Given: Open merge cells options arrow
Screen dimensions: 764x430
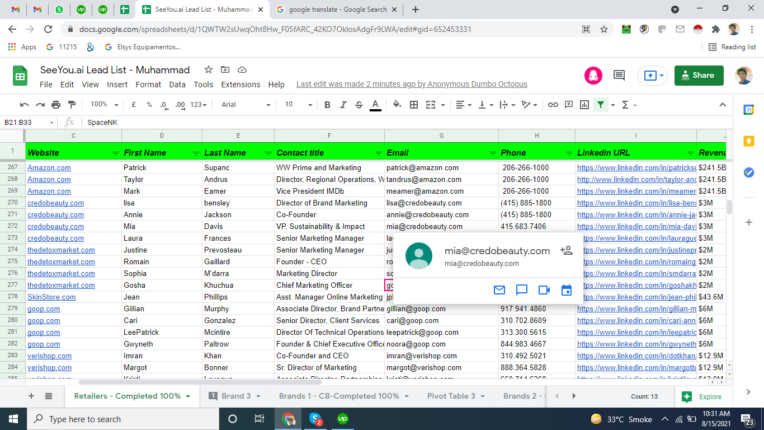Looking at the screenshot, I should click(442, 105).
